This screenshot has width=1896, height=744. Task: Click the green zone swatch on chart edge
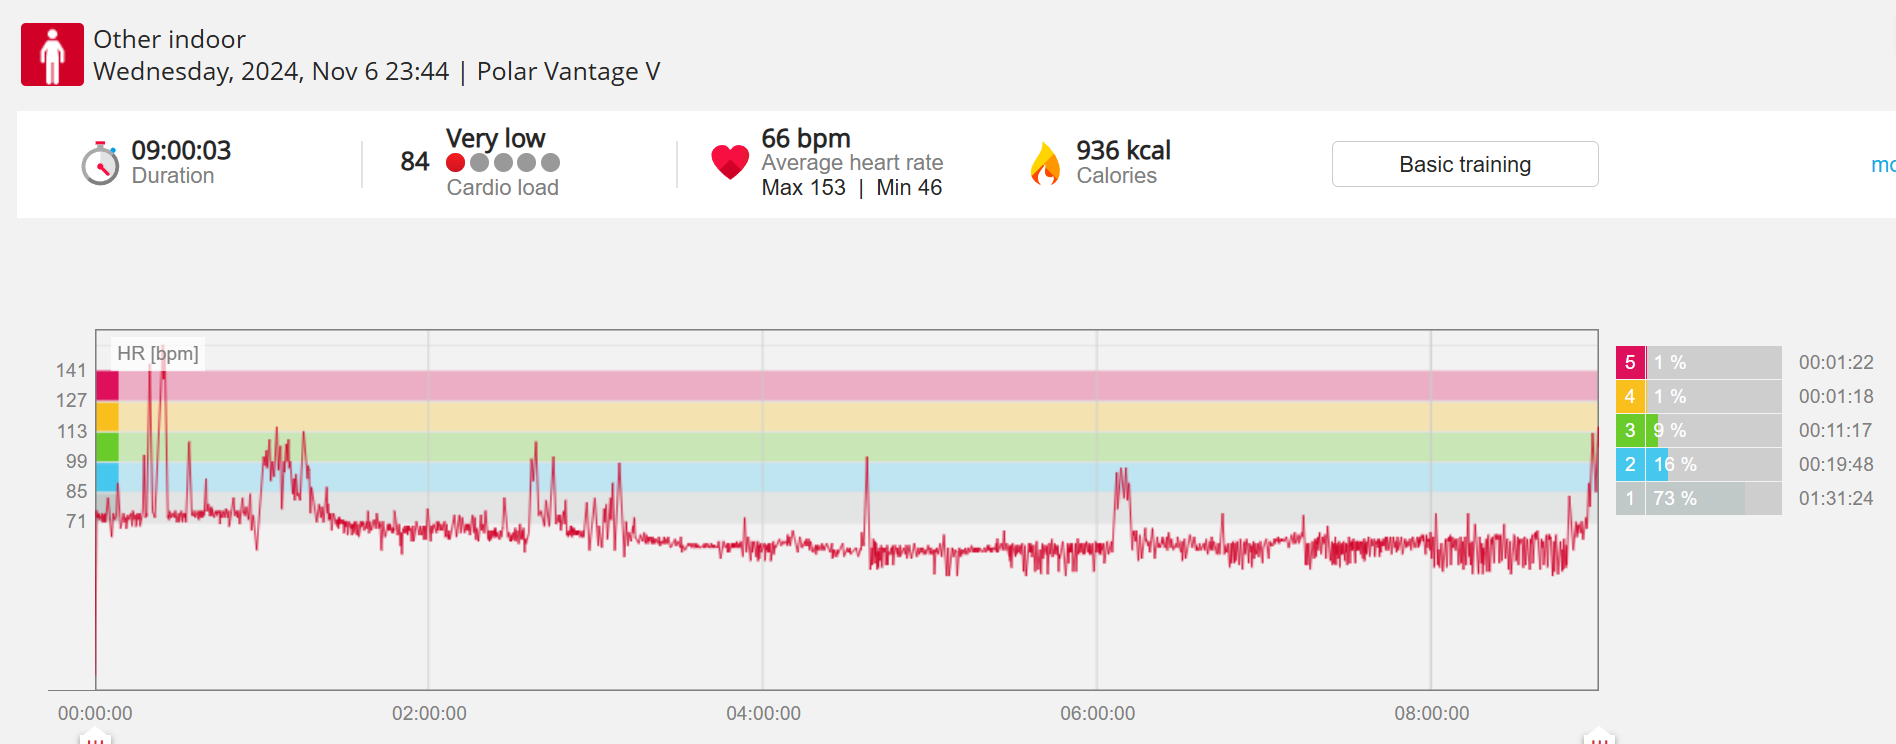coord(107,446)
